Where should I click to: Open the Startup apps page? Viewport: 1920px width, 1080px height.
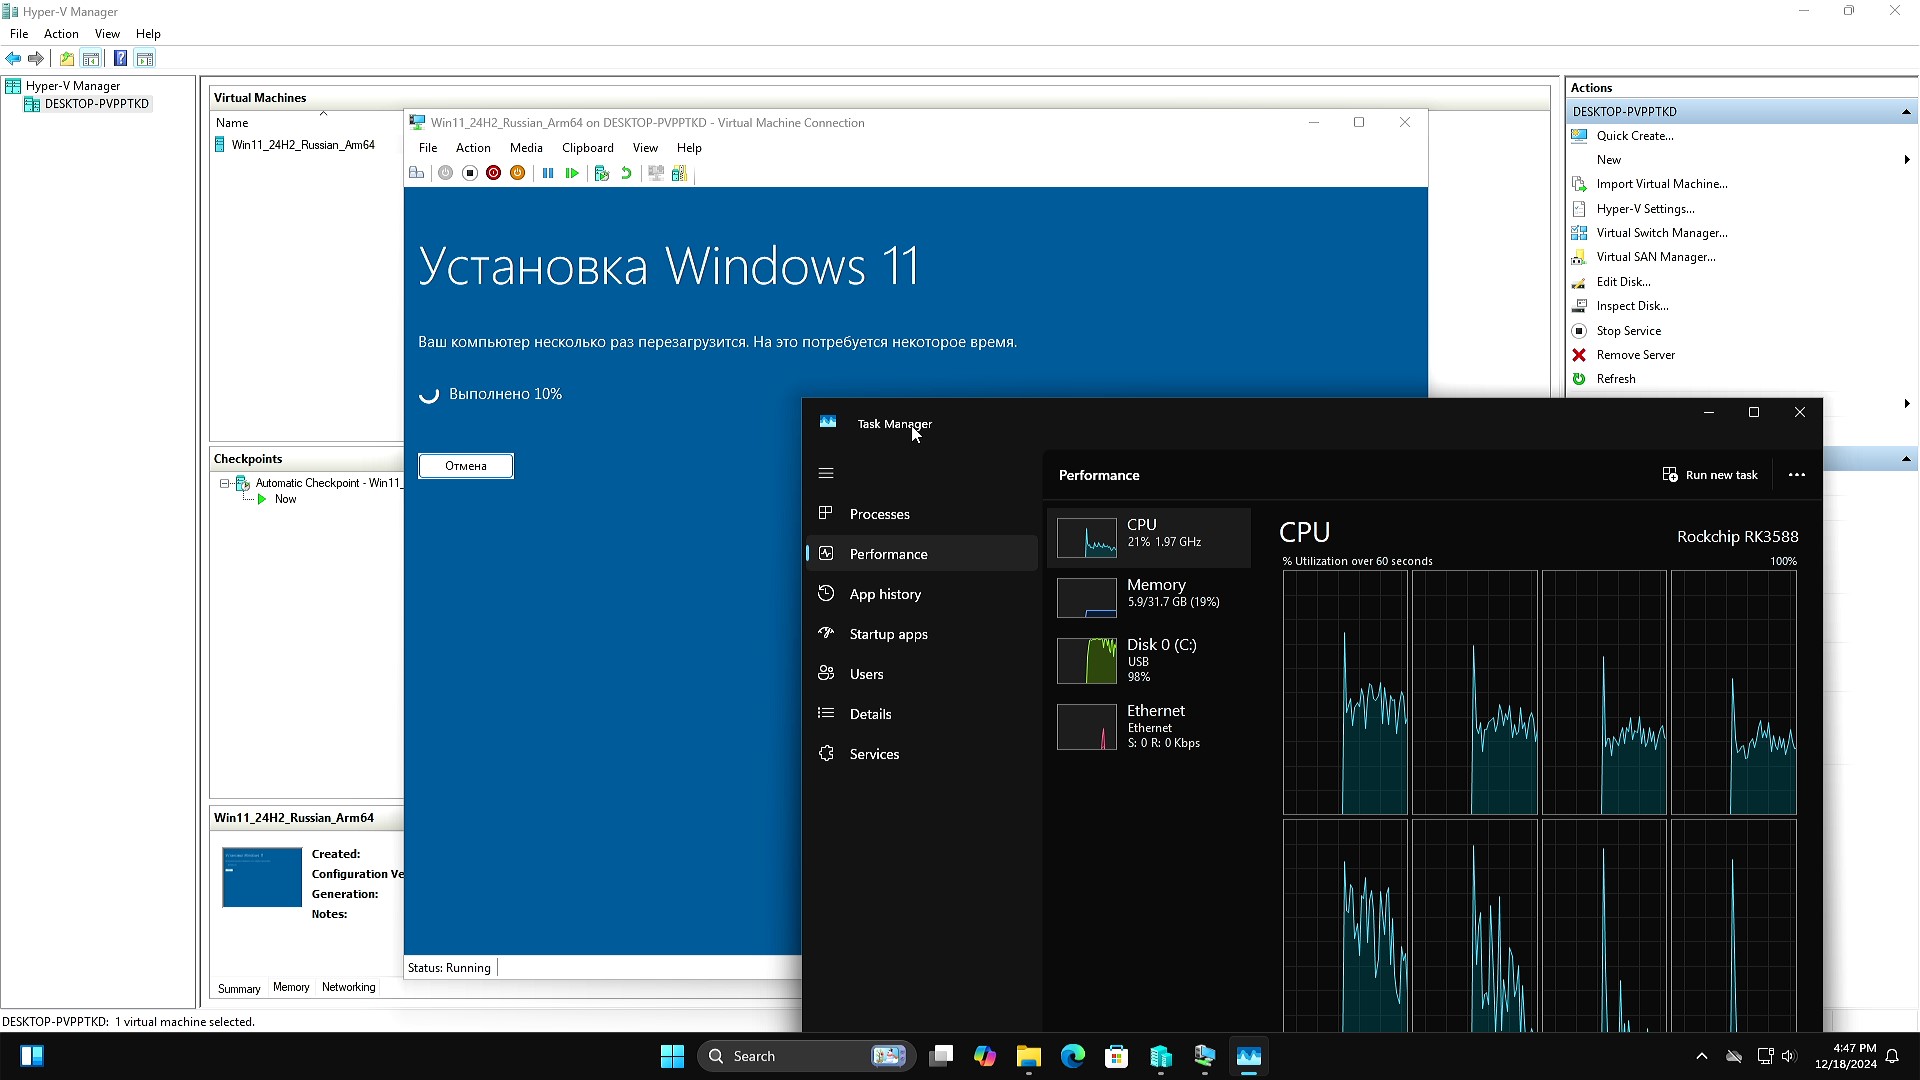click(888, 634)
